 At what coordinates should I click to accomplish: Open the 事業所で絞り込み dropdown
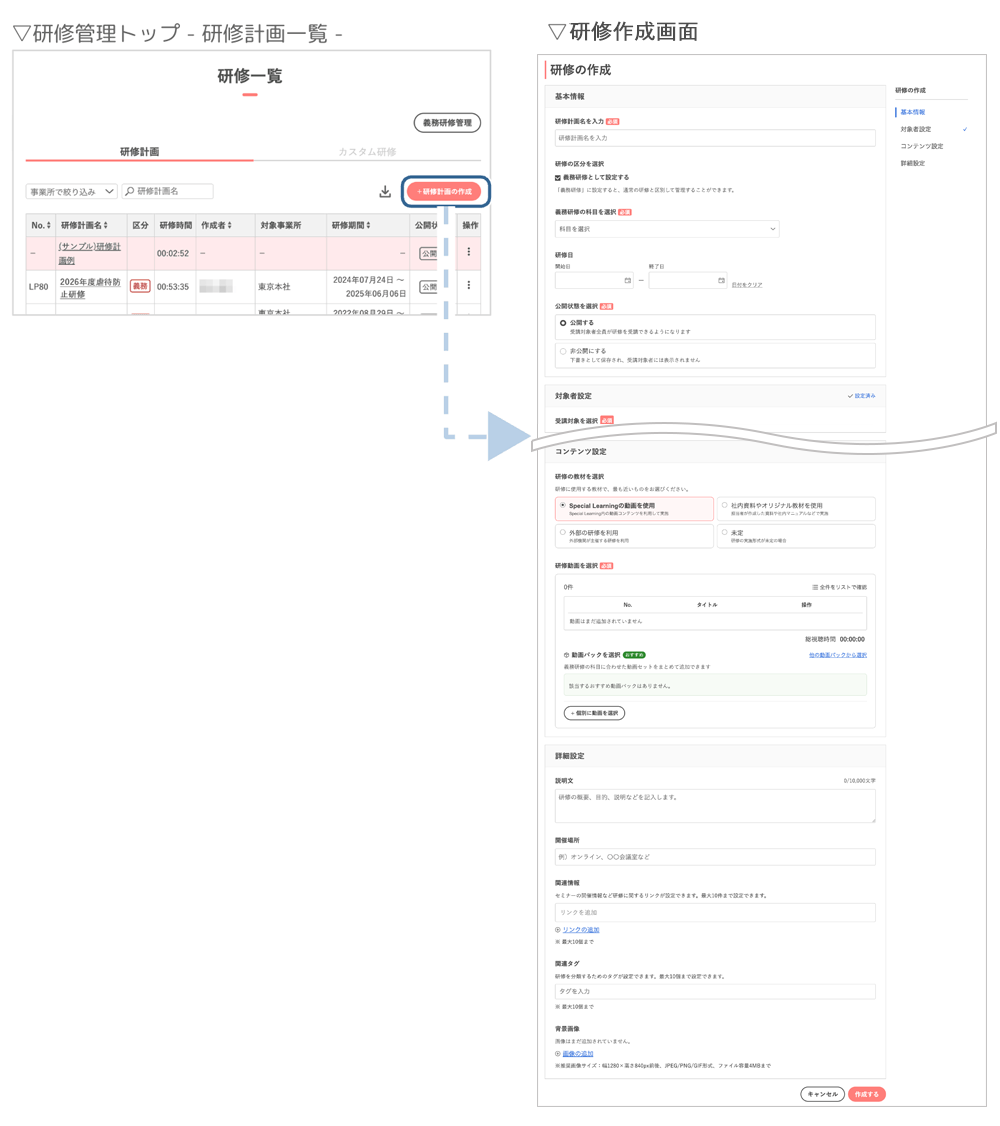coord(71,192)
